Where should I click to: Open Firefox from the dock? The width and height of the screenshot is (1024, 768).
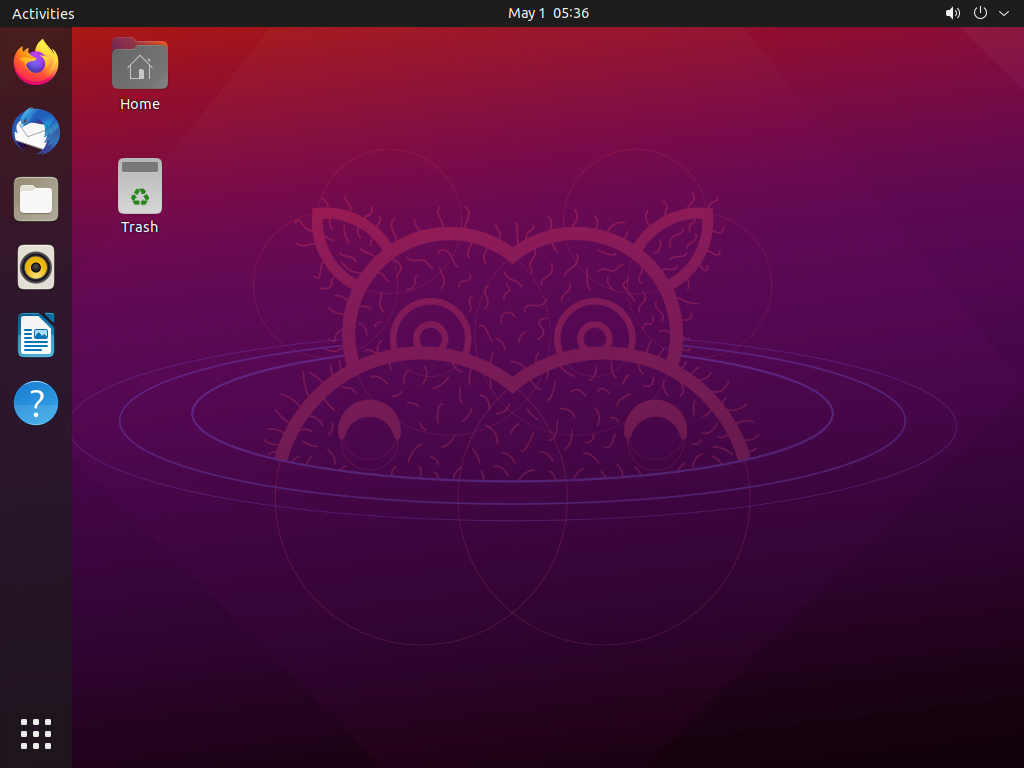[36, 63]
